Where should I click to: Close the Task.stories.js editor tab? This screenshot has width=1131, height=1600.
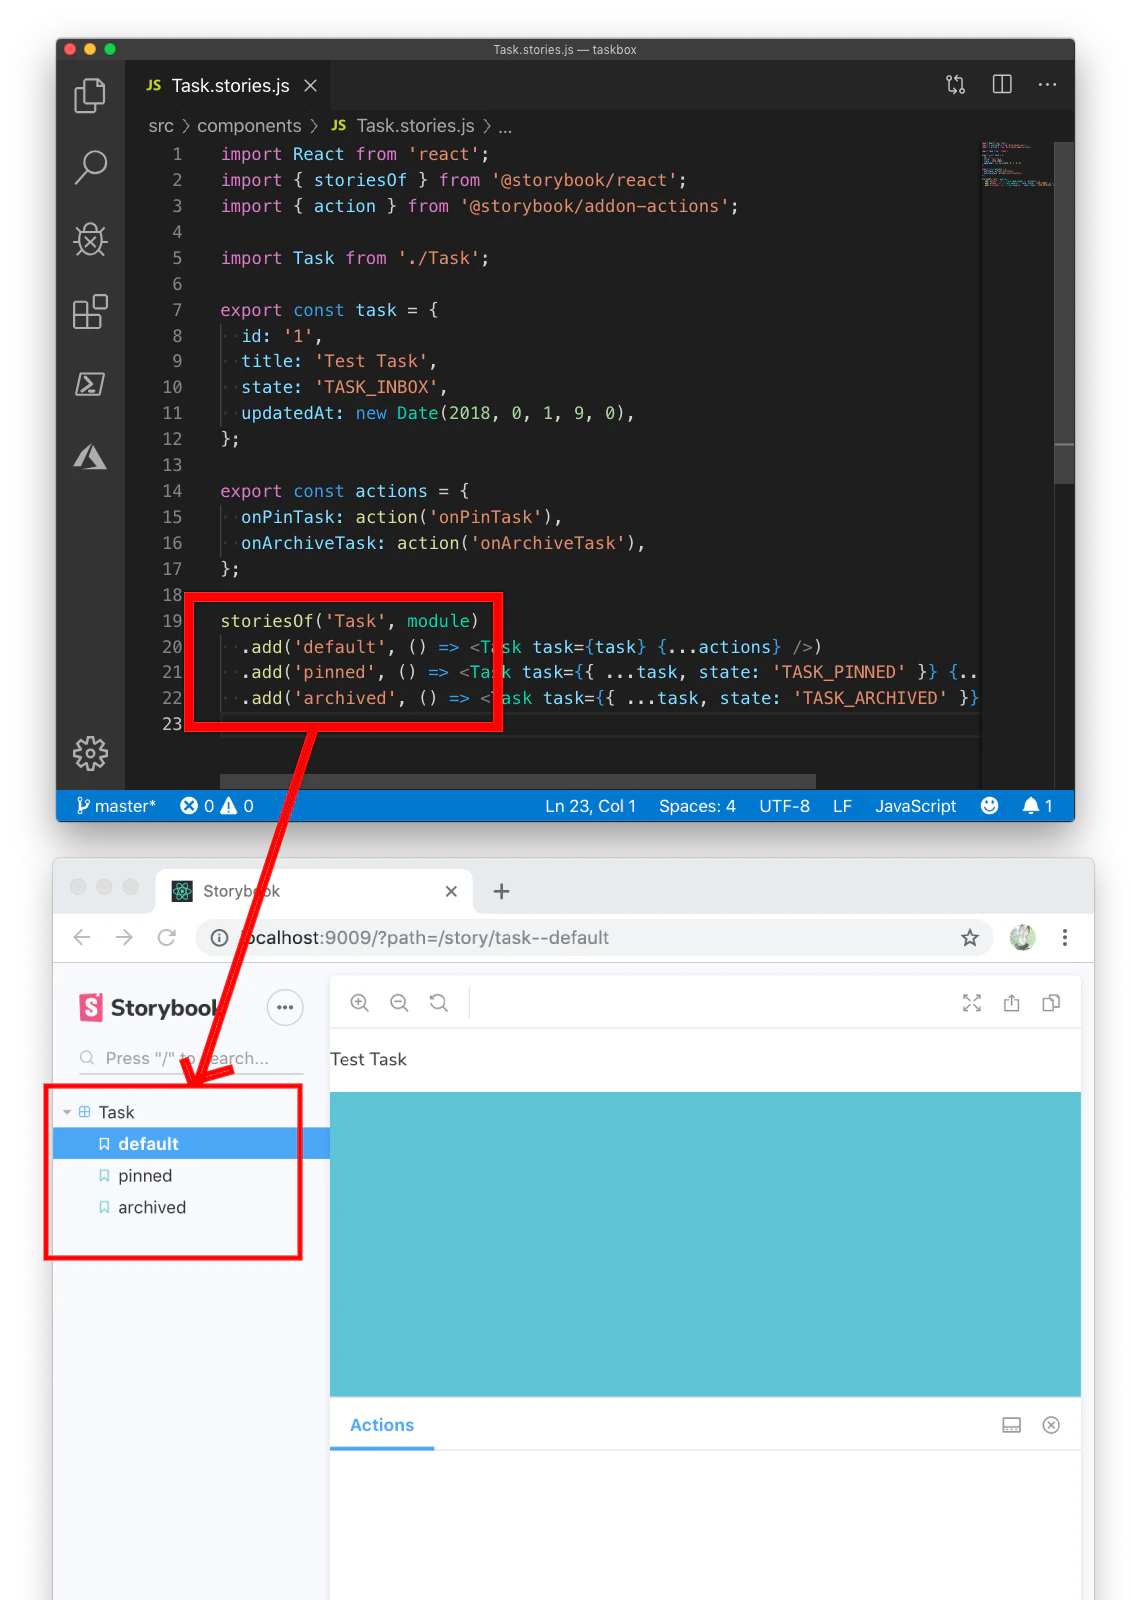[x=311, y=86]
